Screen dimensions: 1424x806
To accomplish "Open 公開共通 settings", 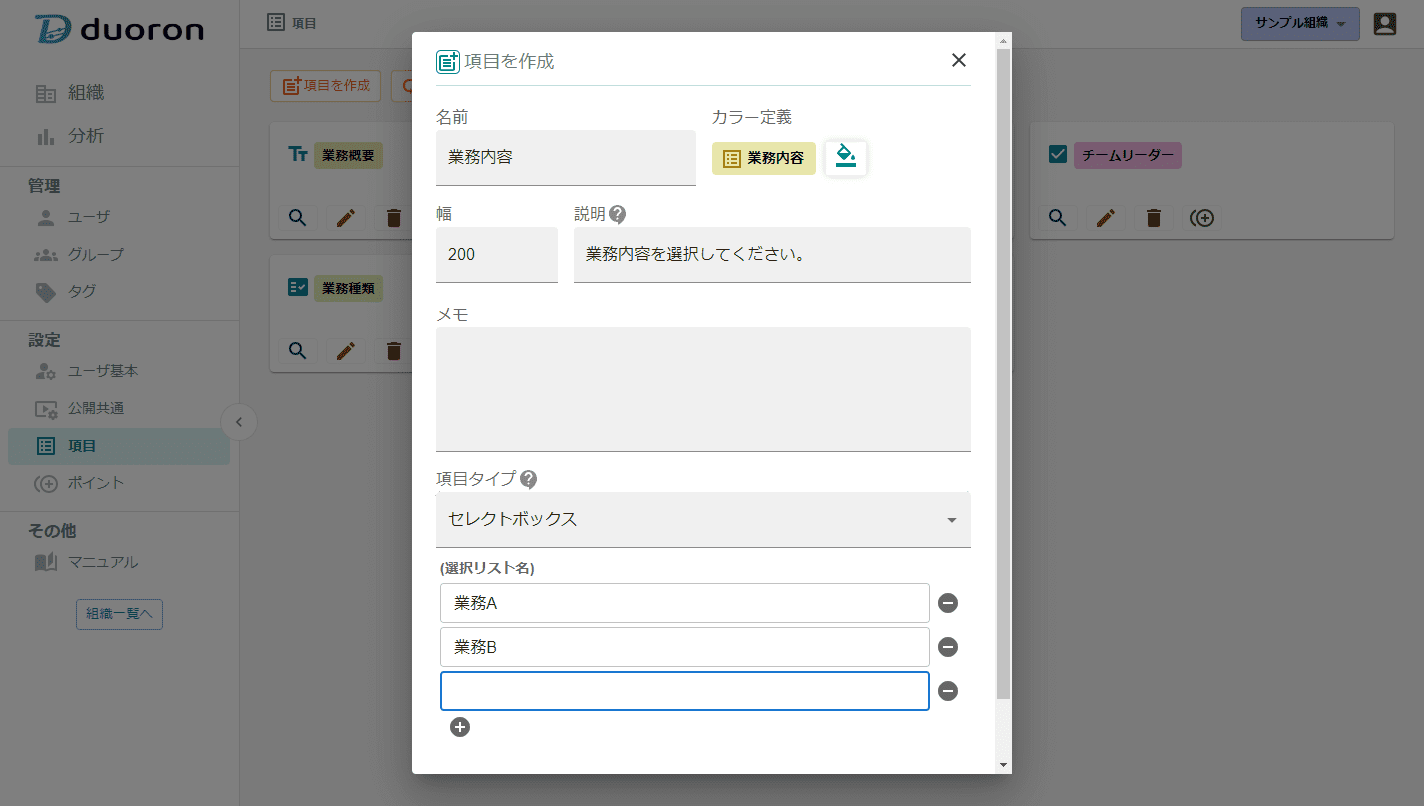I will 96,408.
